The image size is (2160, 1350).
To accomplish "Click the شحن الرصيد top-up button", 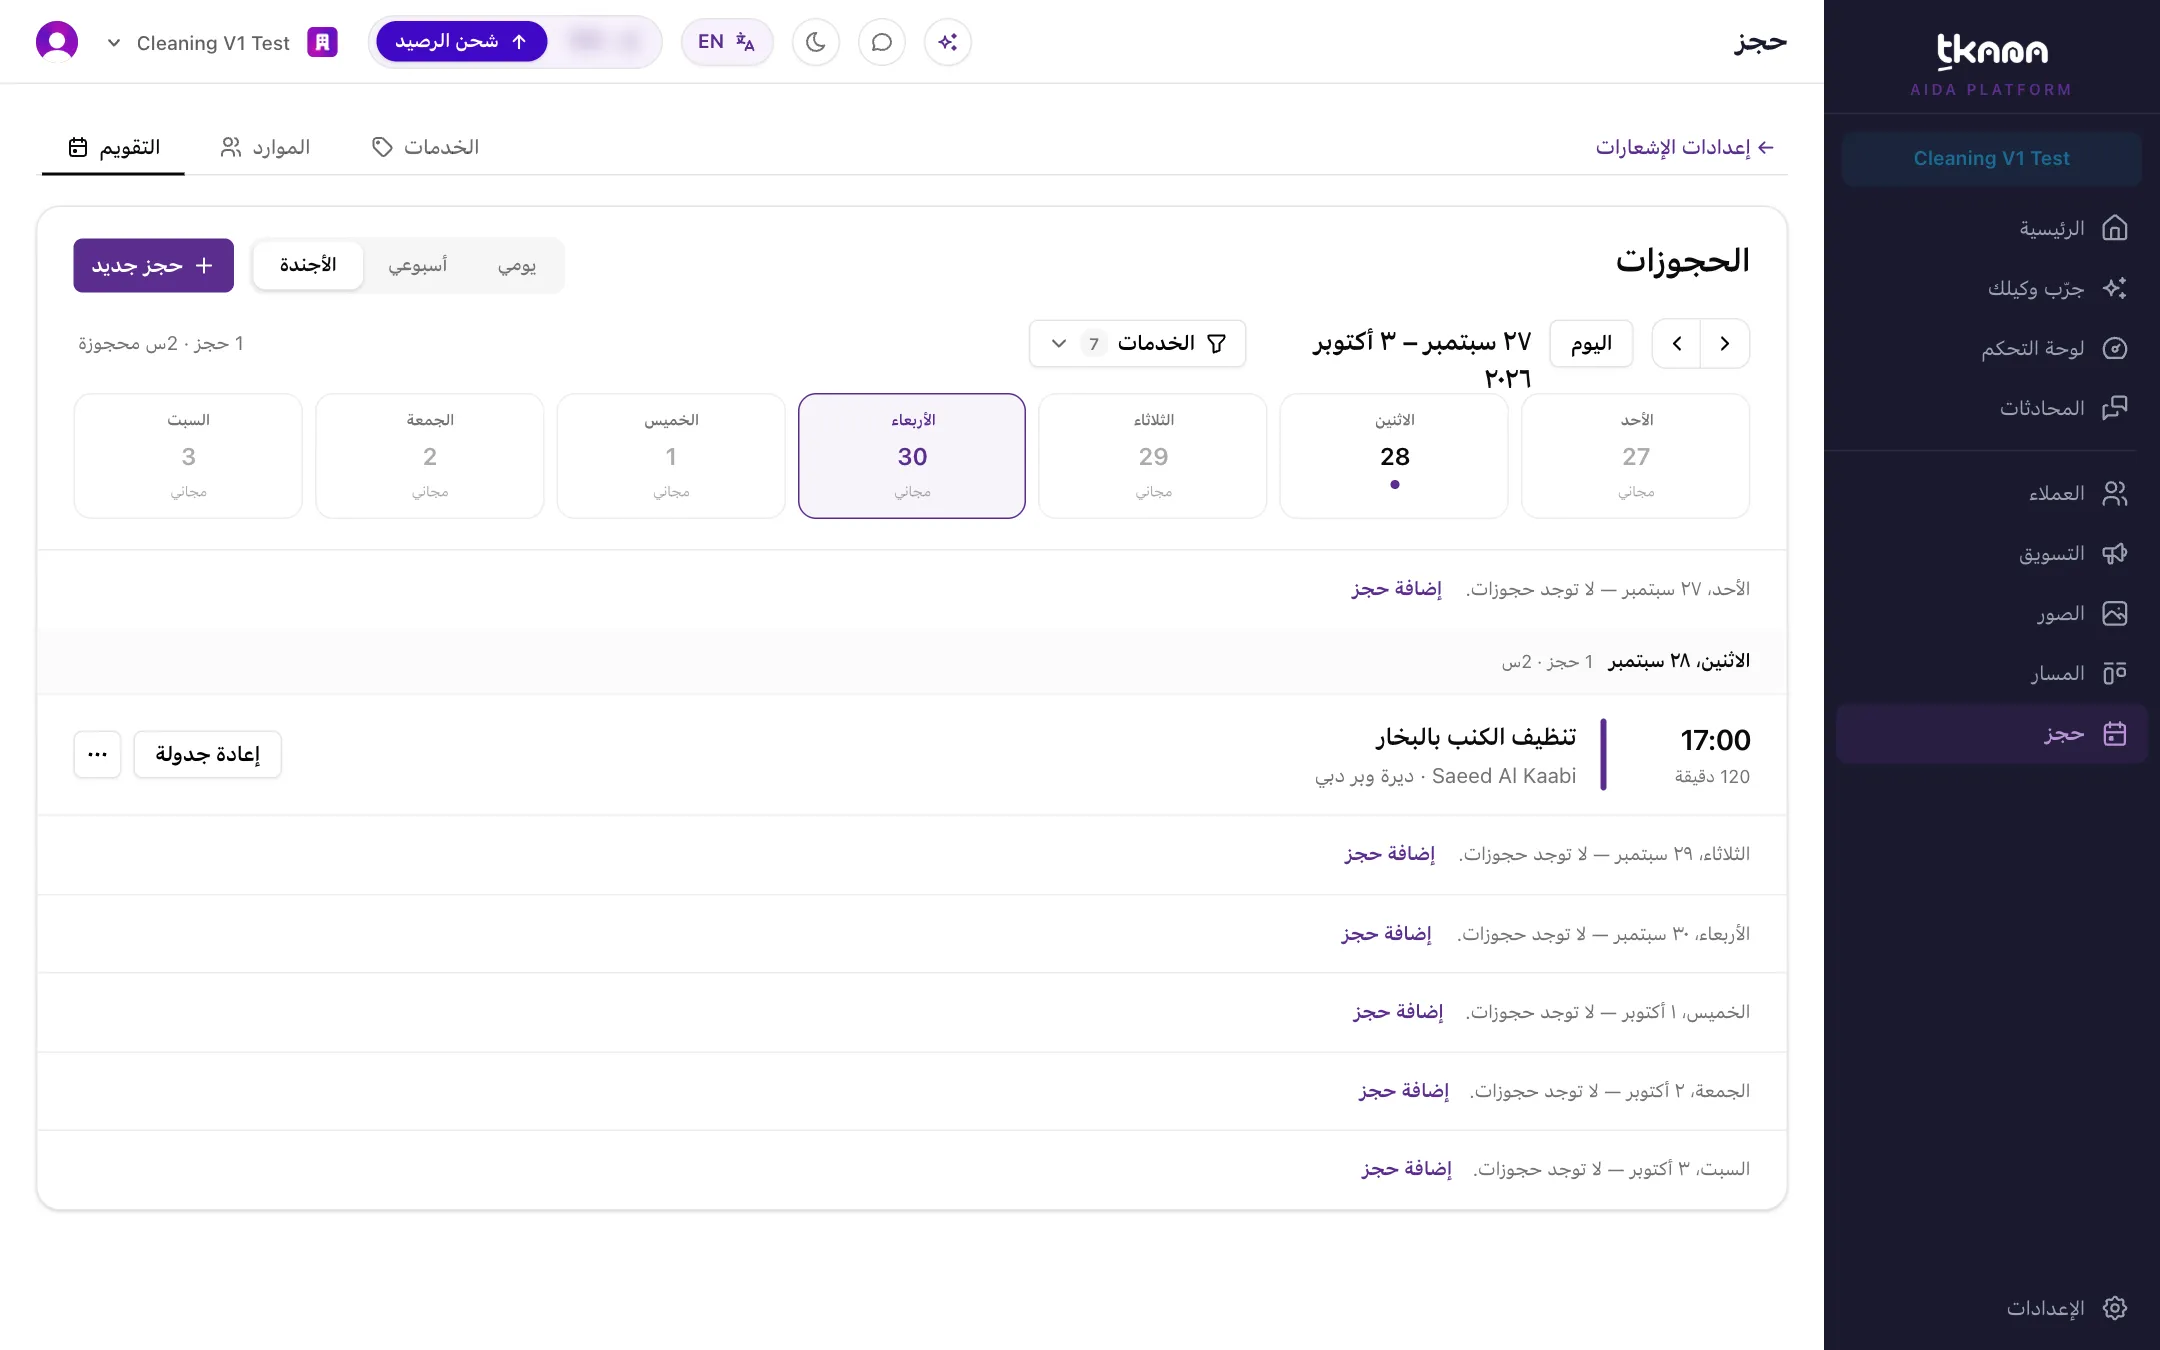I will [x=462, y=41].
